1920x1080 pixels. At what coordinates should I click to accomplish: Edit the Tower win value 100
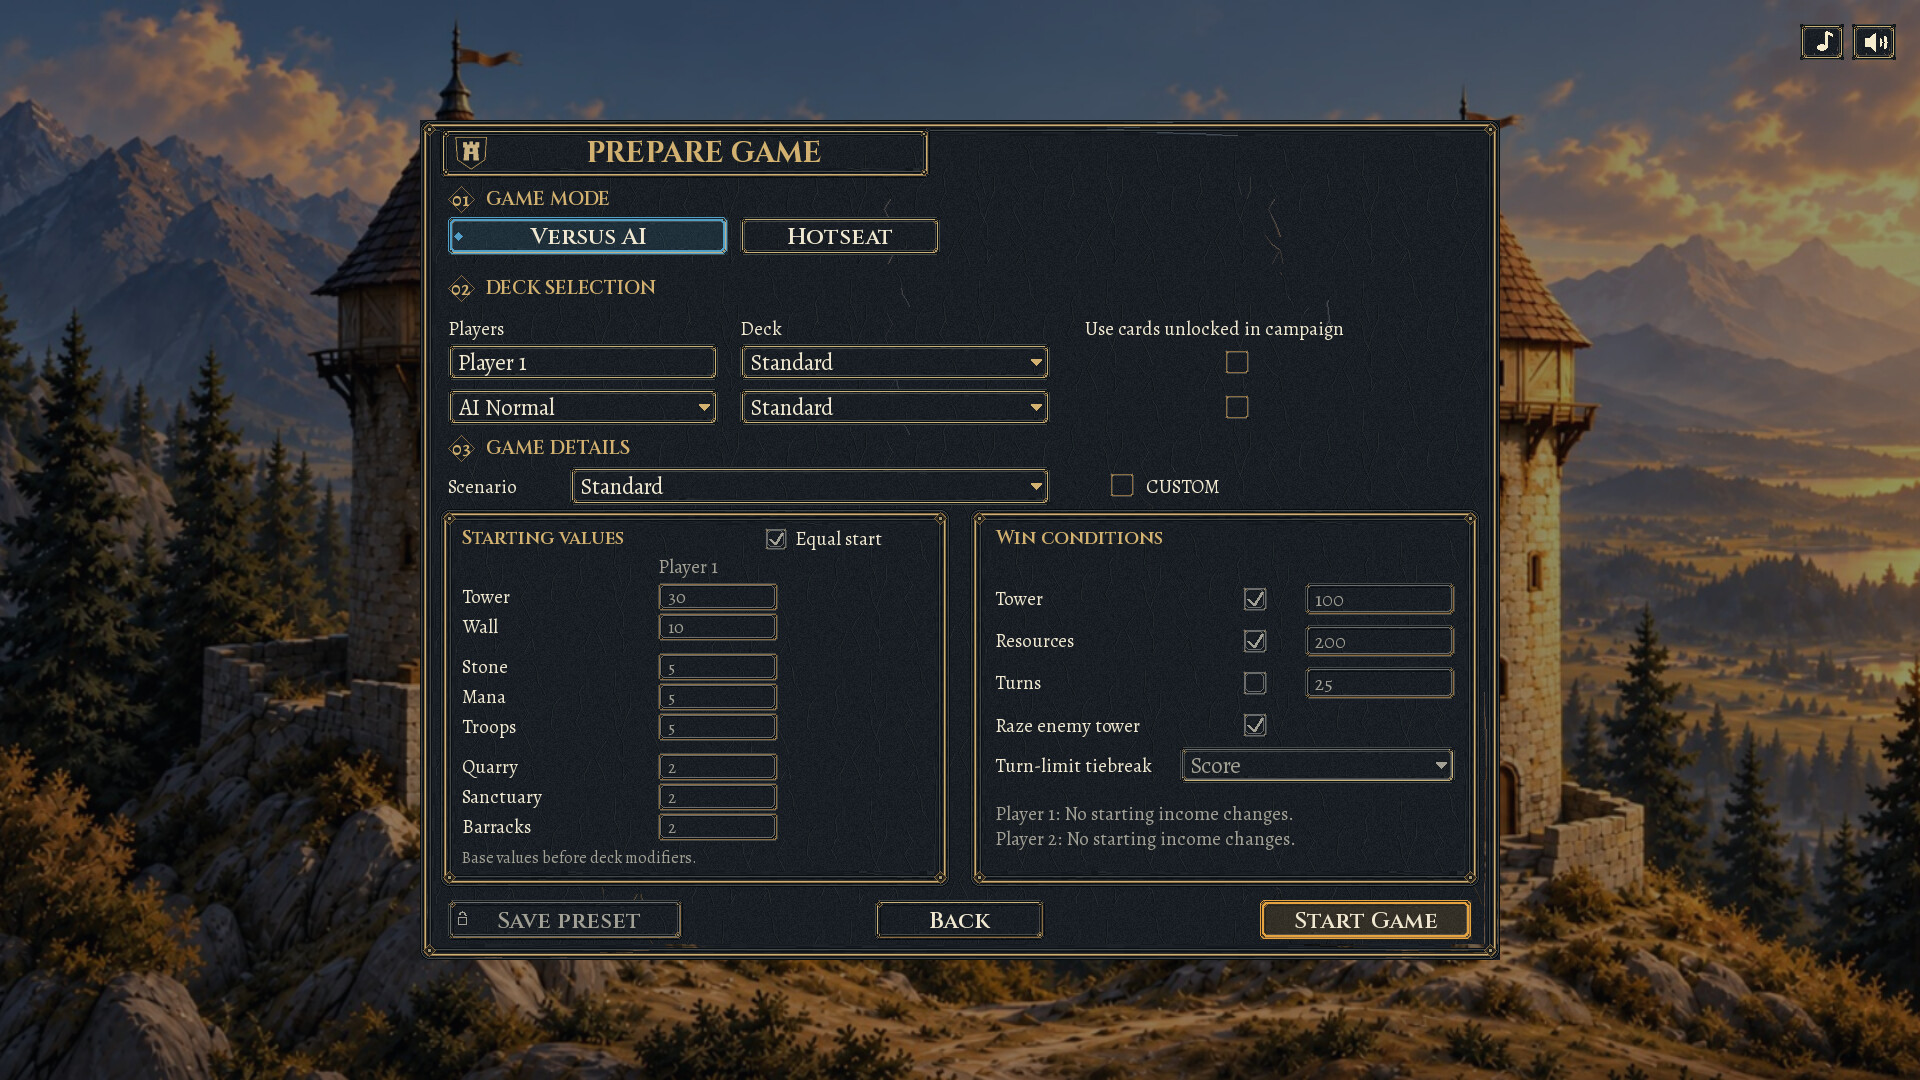click(x=1380, y=599)
